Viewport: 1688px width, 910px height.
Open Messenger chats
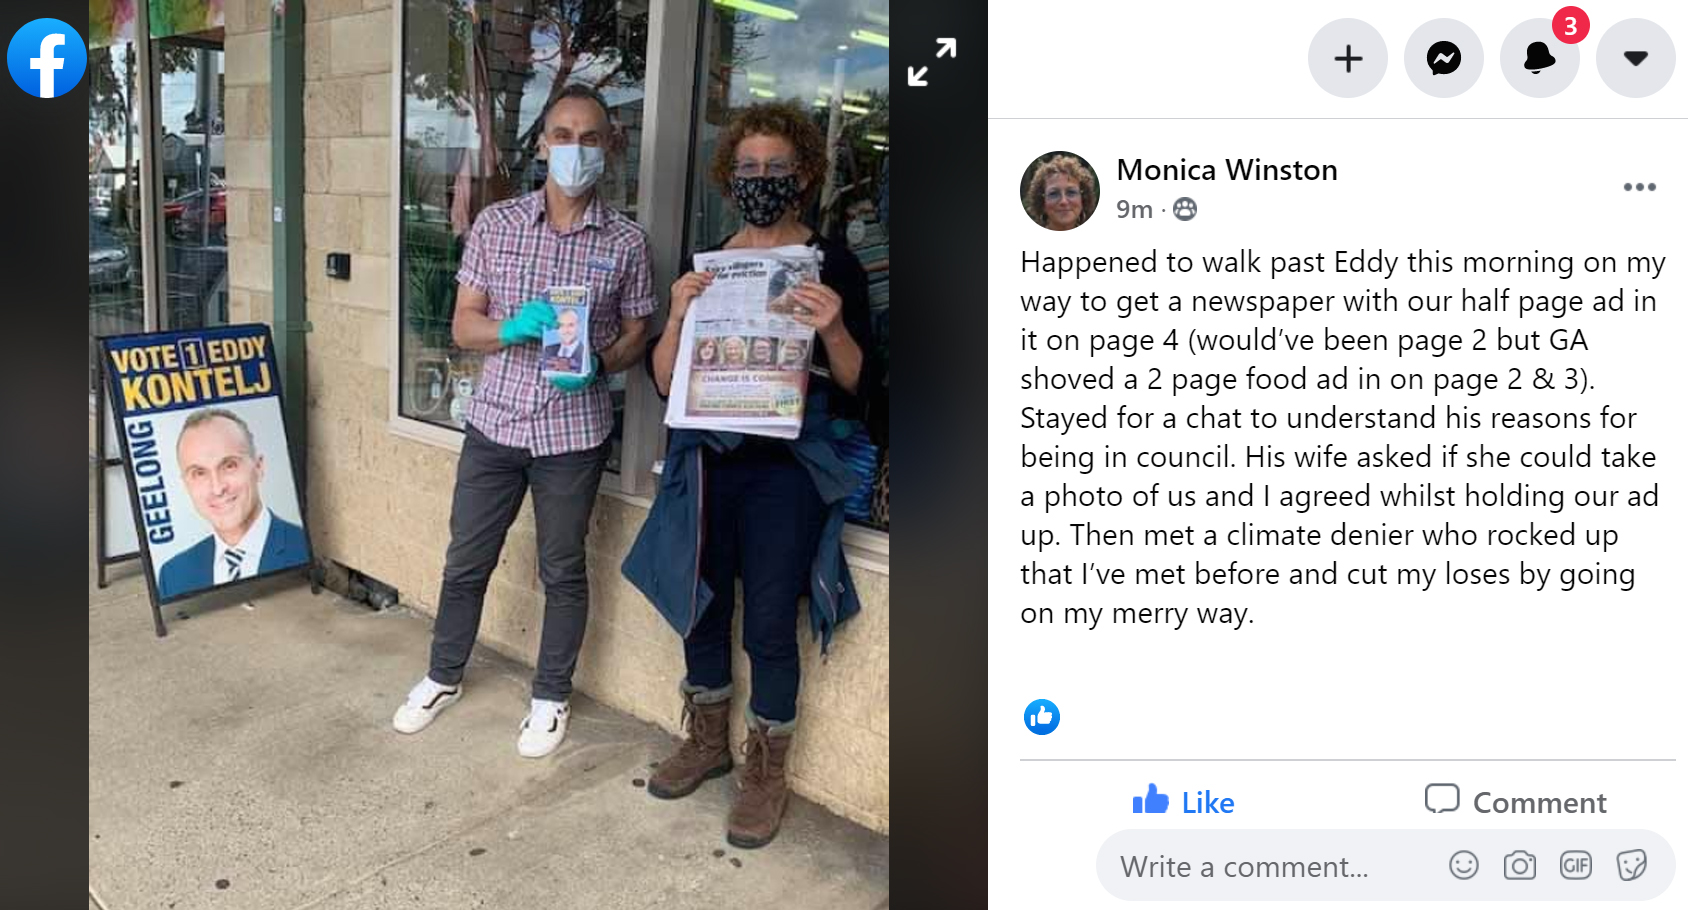pyautogui.click(x=1444, y=58)
